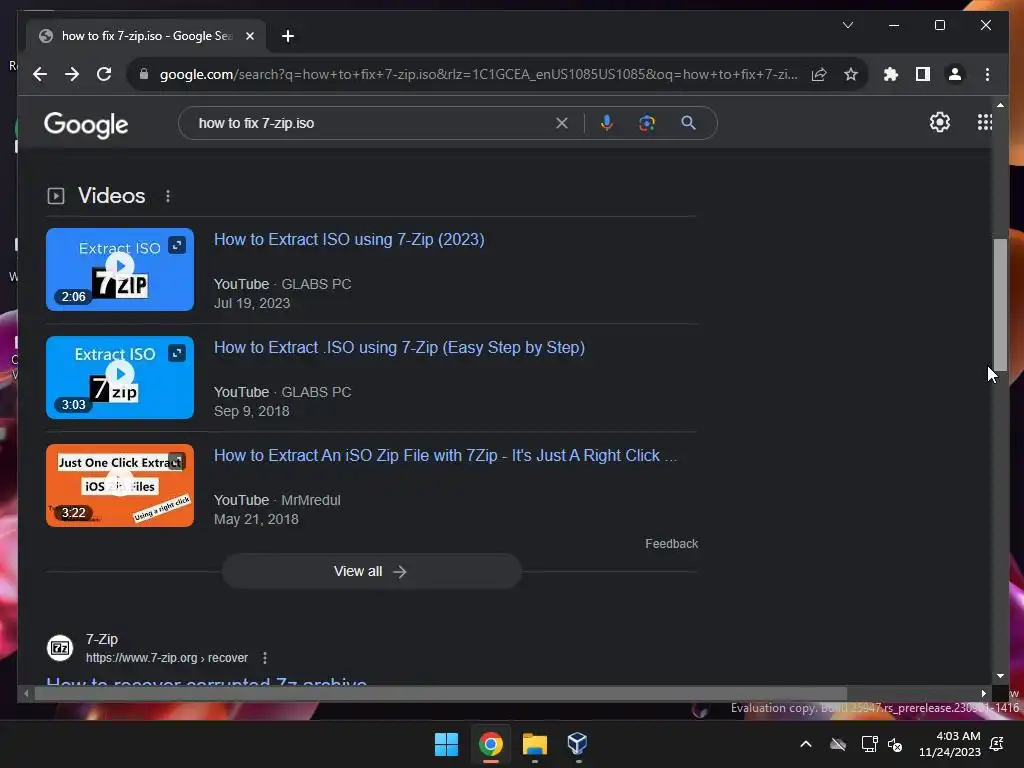
Task: Click the Chrome taskbar icon
Action: pyautogui.click(x=491, y=744)
